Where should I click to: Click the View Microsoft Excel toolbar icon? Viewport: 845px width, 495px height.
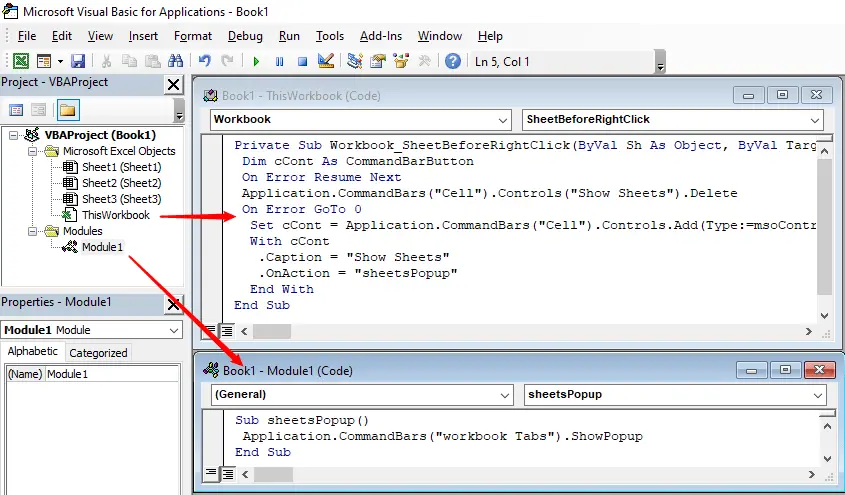(x=20, y=61)
